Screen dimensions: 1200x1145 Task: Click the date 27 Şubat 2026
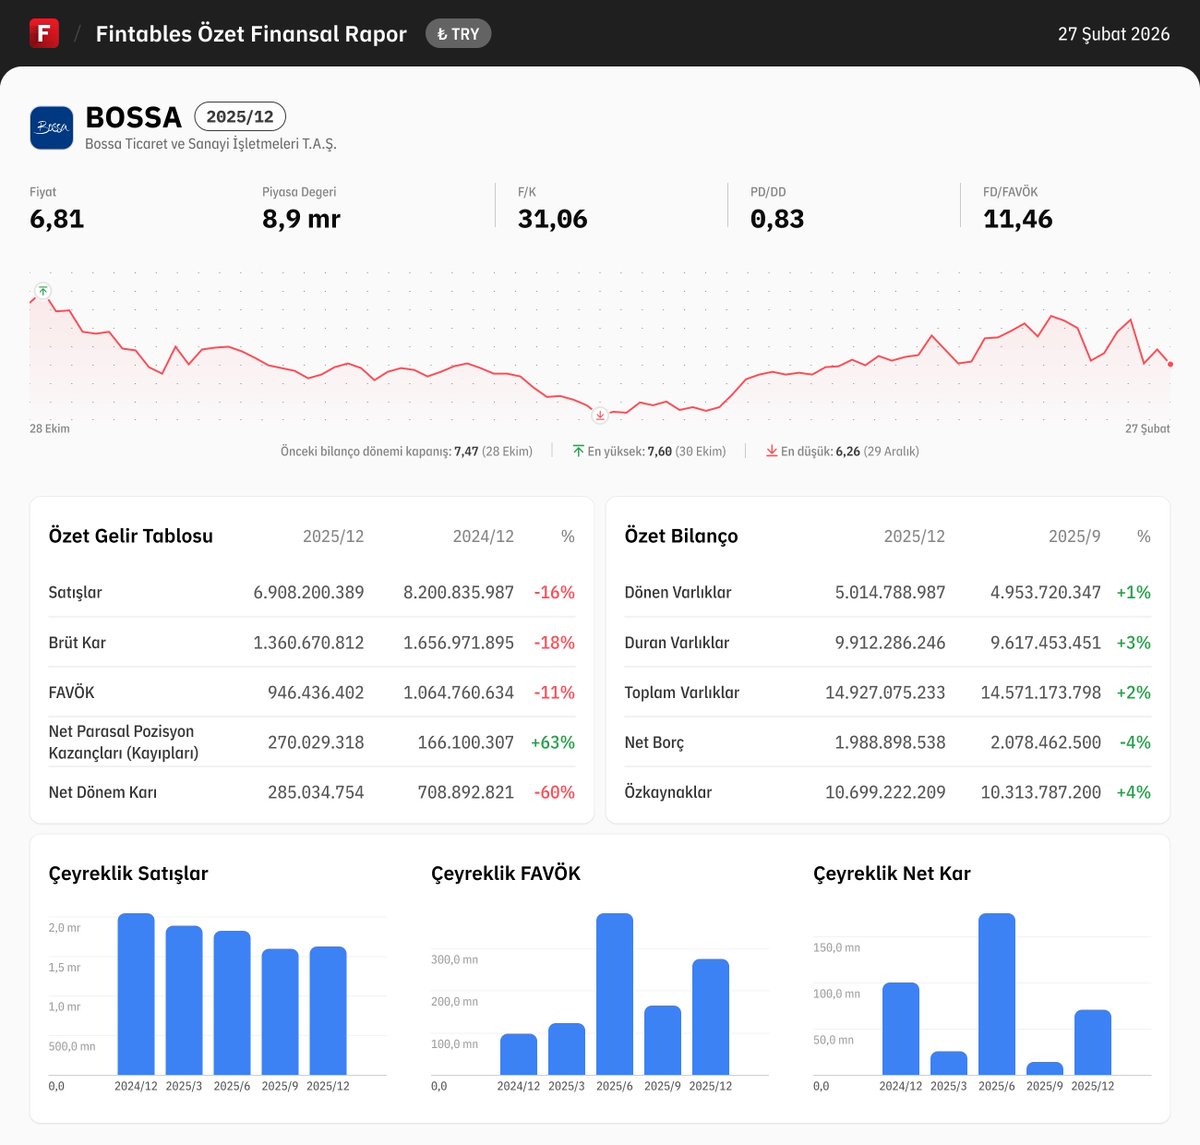(1114, 34)
